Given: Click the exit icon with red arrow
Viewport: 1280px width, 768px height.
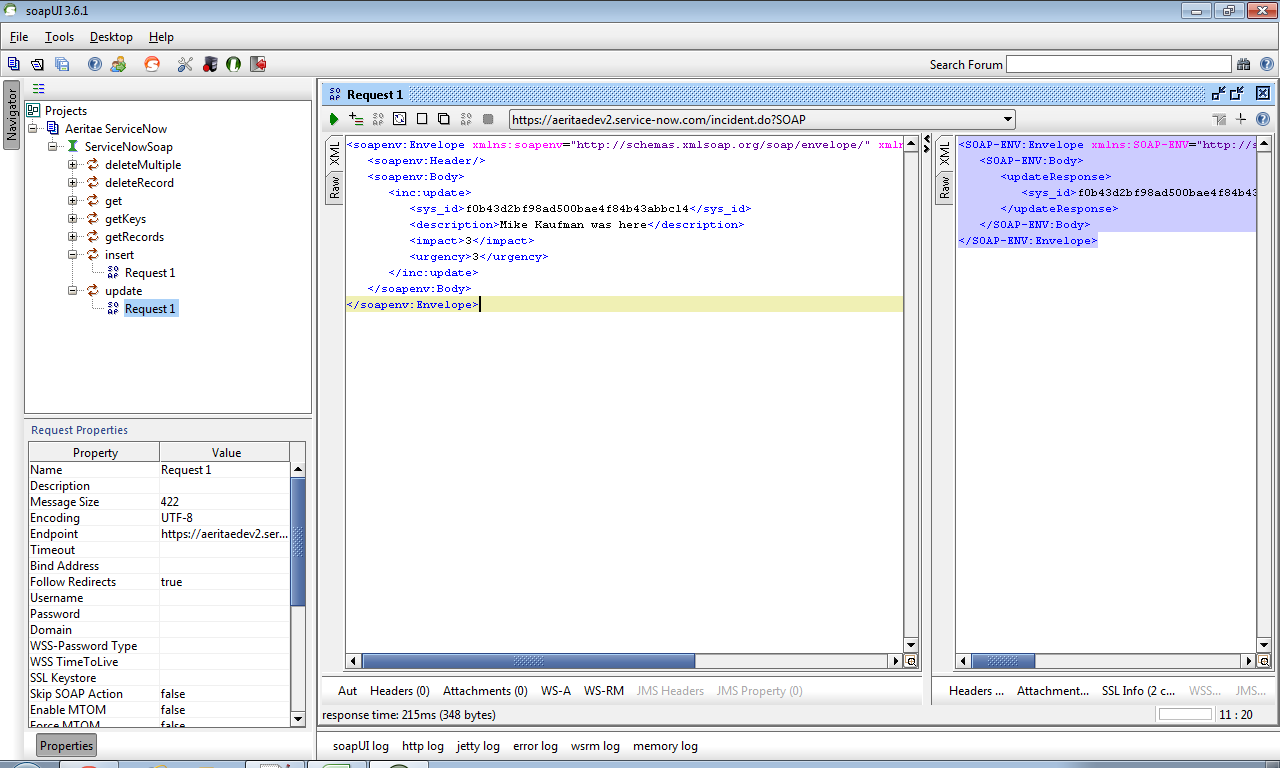Looking at the screenshot, I should click(x=258, y=64).
